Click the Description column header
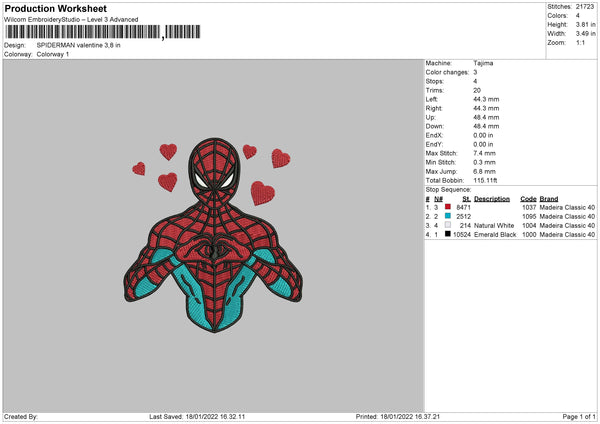The image size is (600, 424). 492,198
